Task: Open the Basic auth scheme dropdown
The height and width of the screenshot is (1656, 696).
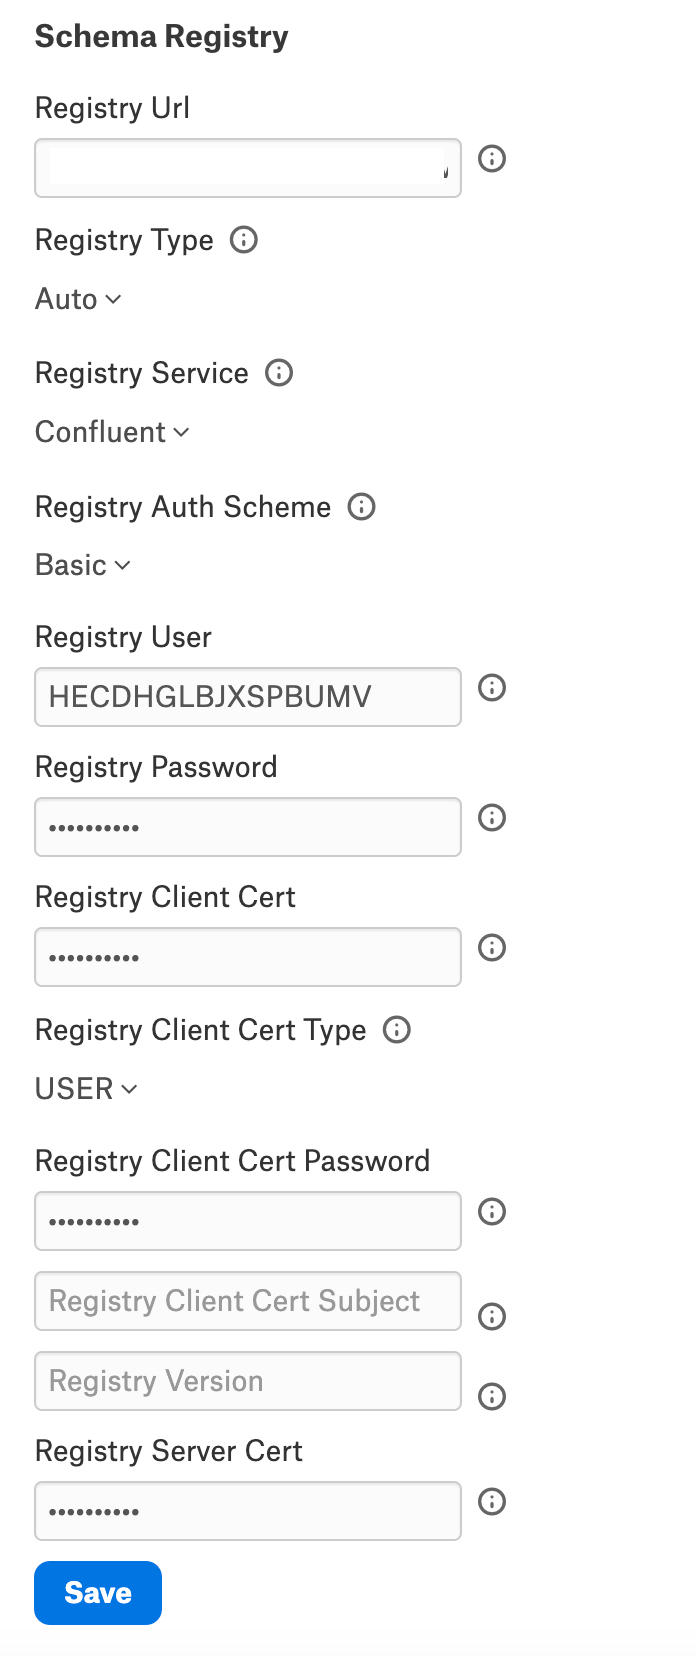Action: tap(83, 565)
